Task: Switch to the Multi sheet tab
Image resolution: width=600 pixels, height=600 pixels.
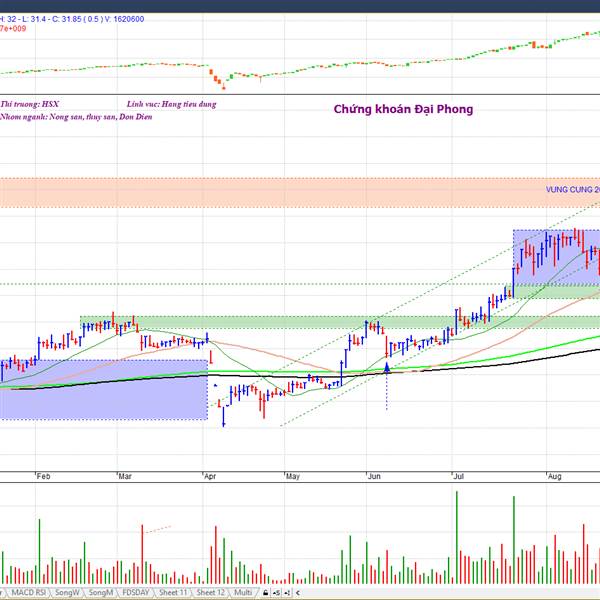Action: 243,592
